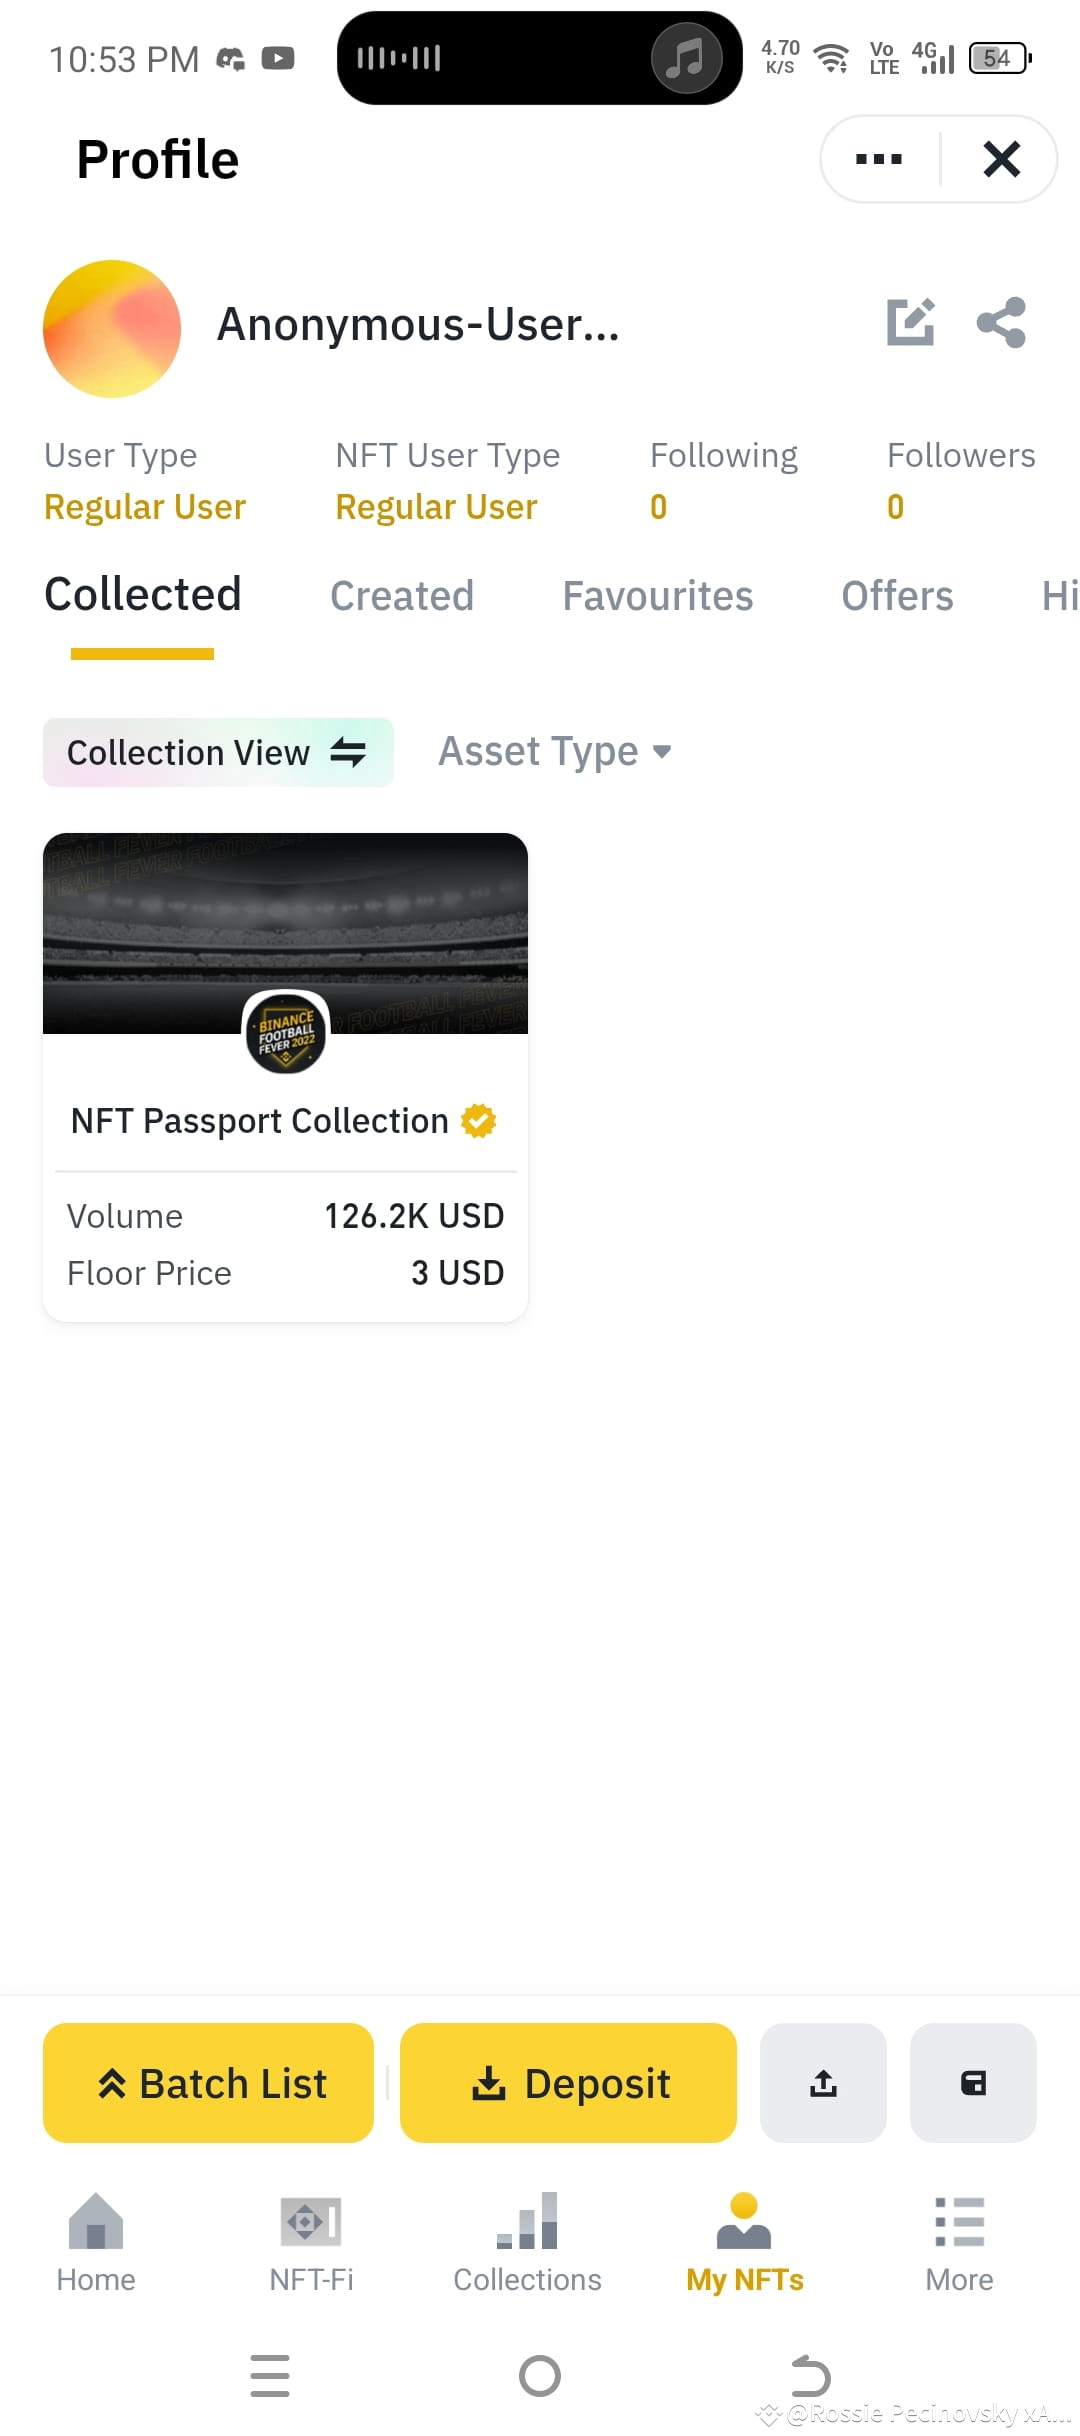Switch to the Created tab
The width and height of the screenshot is (1080, 2436).
click(402, 596)
